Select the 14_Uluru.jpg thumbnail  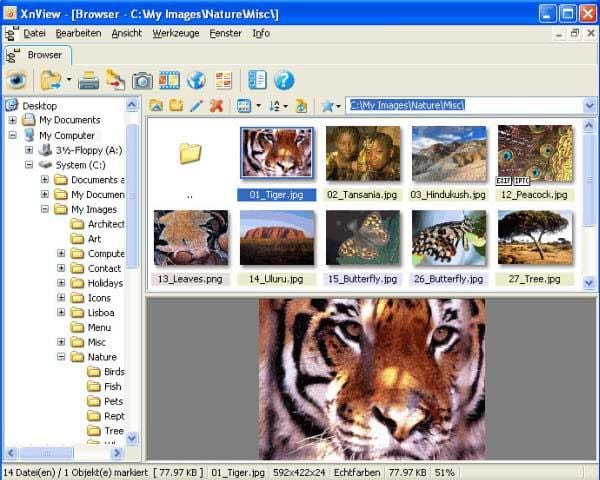click(277, 238)
